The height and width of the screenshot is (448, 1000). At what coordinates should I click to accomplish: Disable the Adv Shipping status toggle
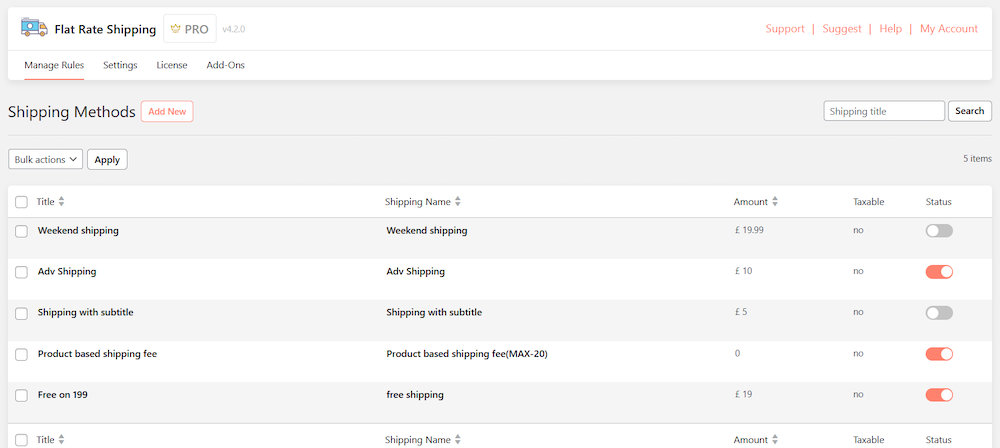point(939,272)
